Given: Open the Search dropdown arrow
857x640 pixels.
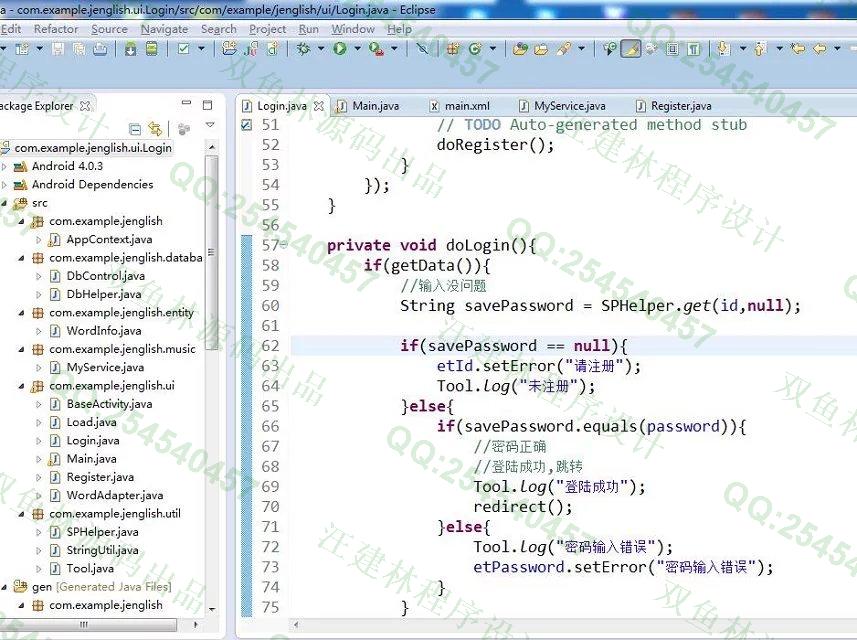Looking at the screenshot, I should click(581, 49).
